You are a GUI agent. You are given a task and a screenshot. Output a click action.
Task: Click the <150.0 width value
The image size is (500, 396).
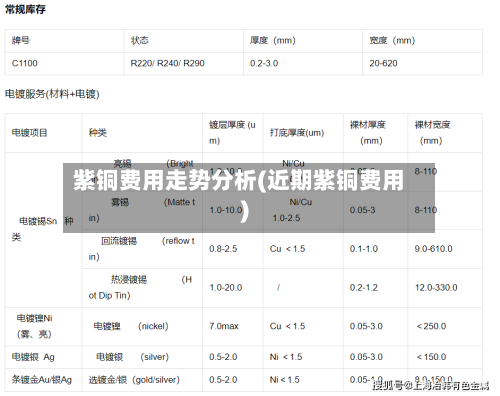point(431,357)
